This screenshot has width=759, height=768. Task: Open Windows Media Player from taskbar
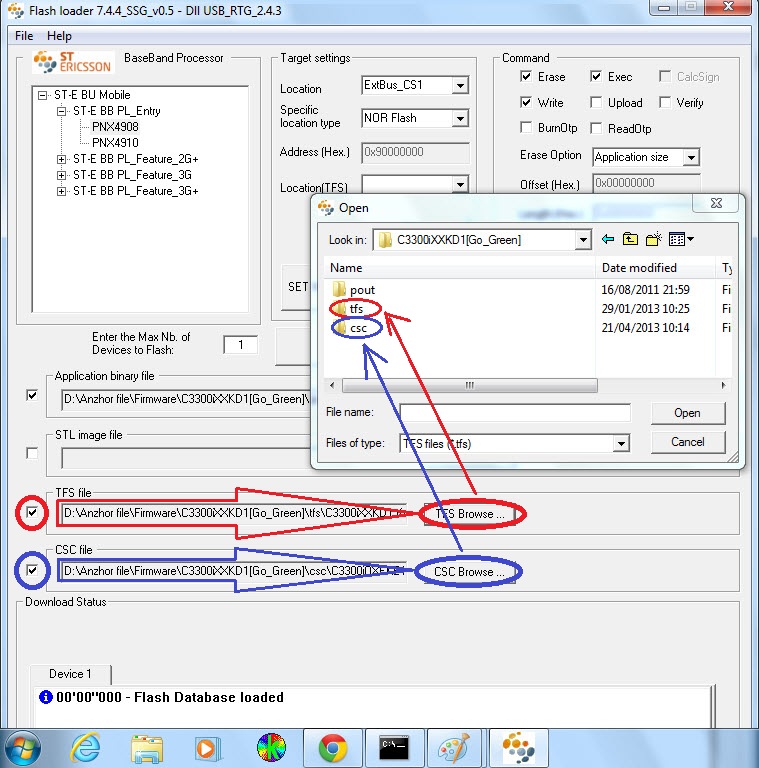click(x=209, y=748)
